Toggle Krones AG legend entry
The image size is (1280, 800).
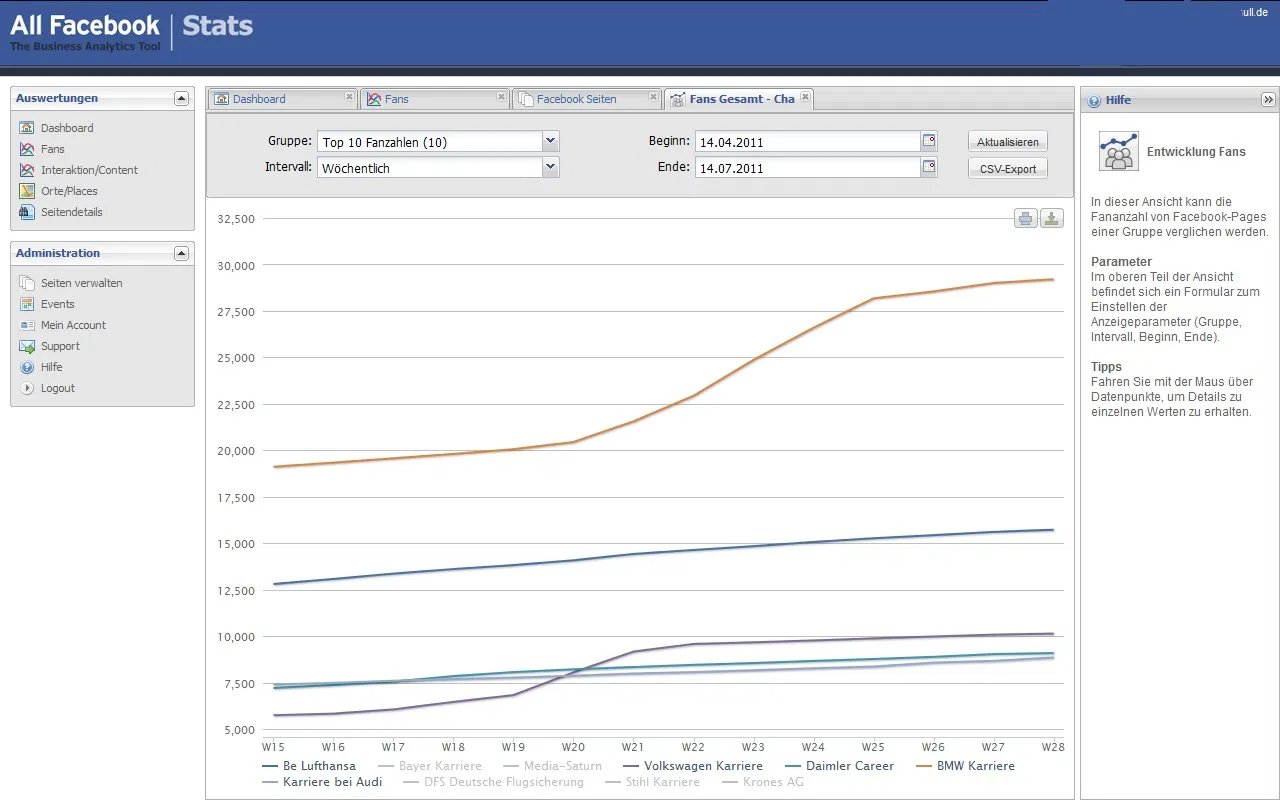click(762, 782)
